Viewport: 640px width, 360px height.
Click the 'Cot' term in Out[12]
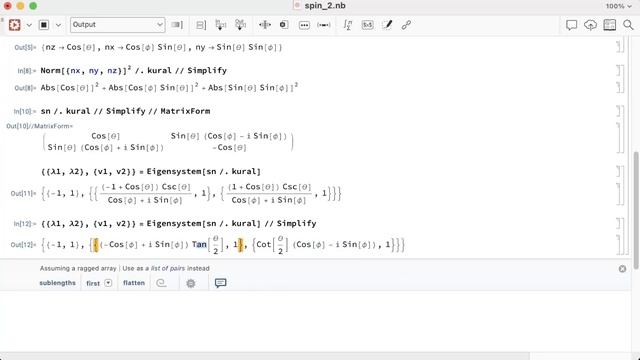click(264, 244)
